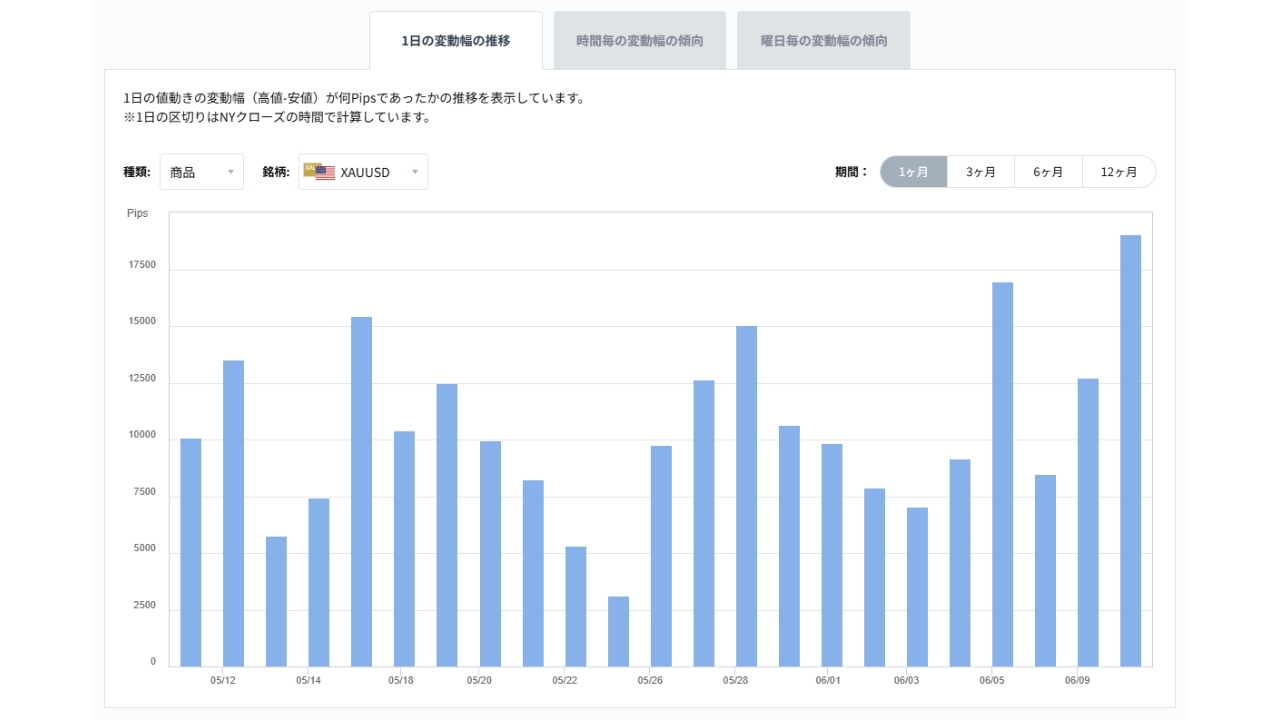Screen dimensions: 1280x720
Task: Click the 期間： label
Action: coord(852,172)
